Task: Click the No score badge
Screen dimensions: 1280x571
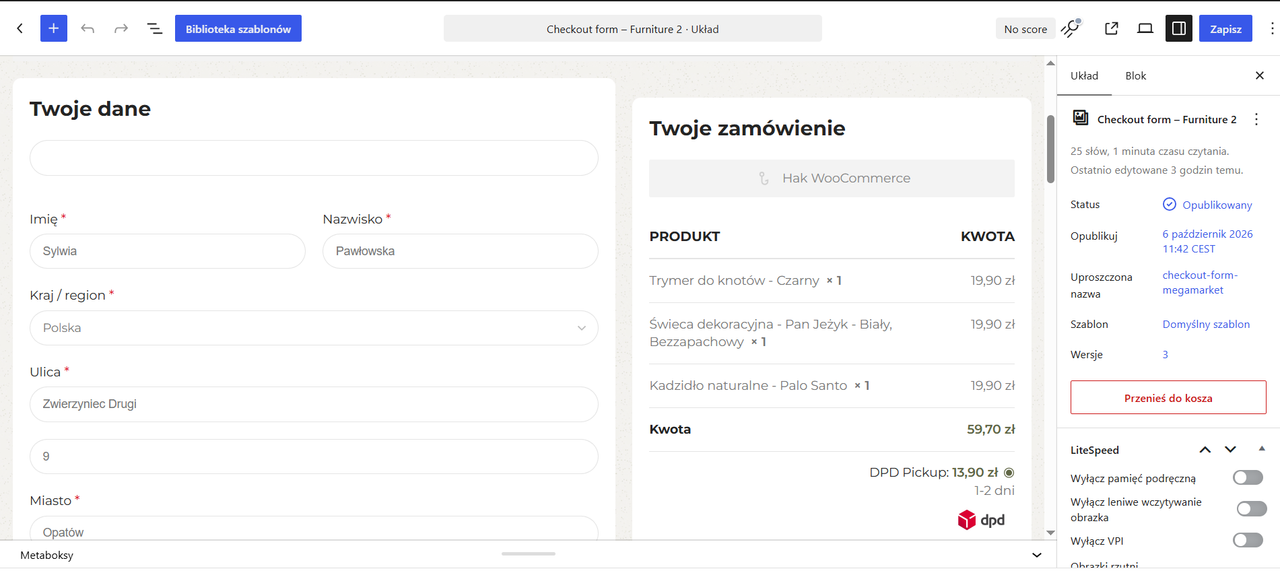Action: [1026, 29]
